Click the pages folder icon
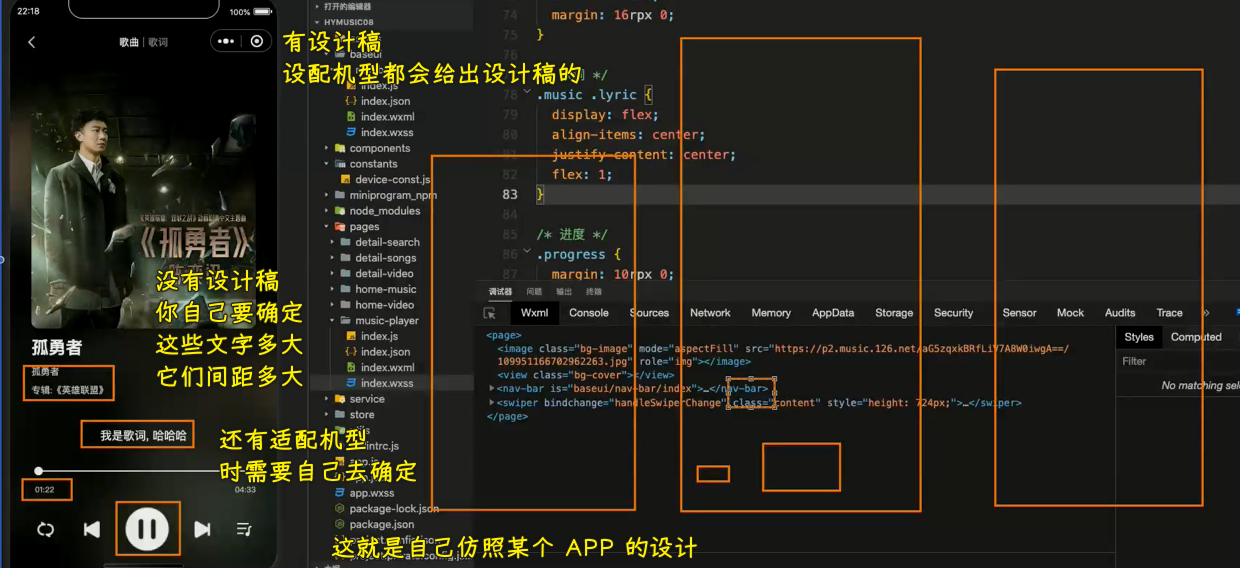The height and width of the screenshot is (568, 1240). 340,227
